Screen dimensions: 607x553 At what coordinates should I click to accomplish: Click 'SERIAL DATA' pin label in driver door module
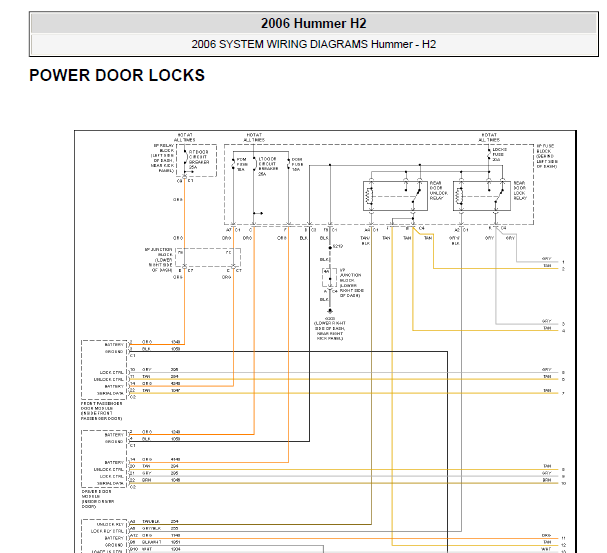coord(110,483)
